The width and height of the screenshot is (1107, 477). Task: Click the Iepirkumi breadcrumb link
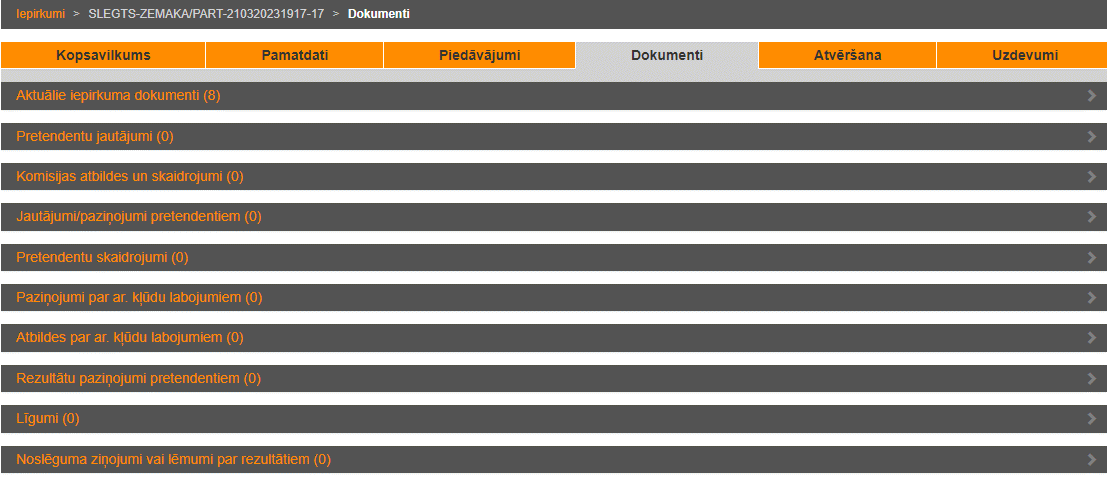(40, 14)
